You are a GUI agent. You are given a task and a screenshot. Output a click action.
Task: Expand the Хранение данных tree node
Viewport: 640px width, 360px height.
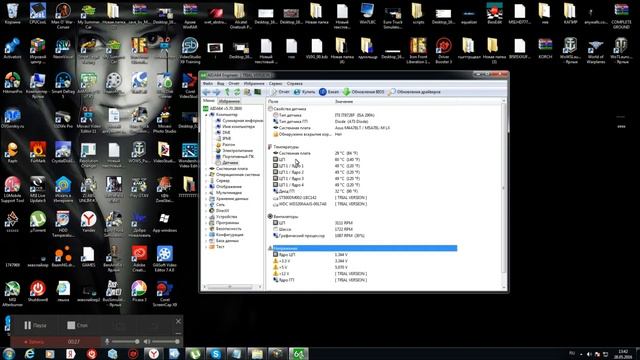pyautogui.click(x=206, y=199)
